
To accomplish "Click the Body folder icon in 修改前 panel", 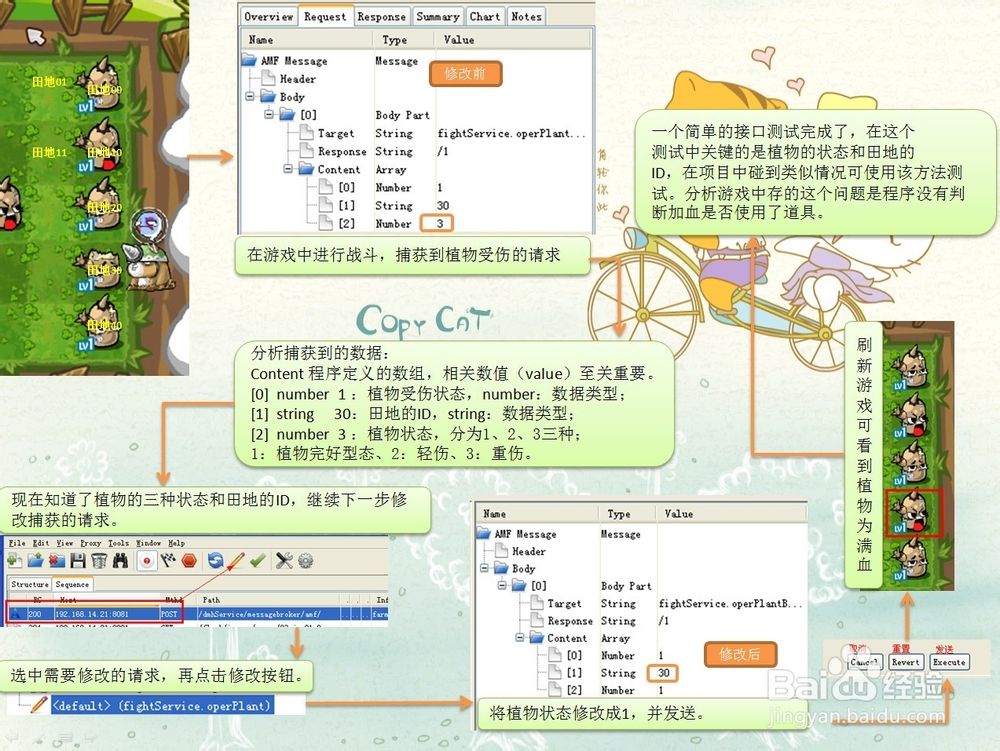I will [x=268, y=97].
